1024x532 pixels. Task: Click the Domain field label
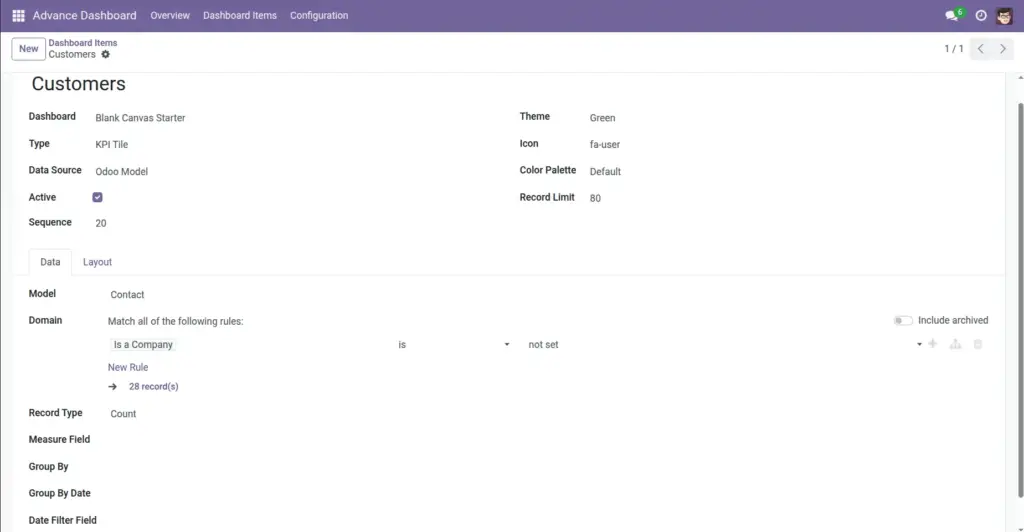click(45, 321)
